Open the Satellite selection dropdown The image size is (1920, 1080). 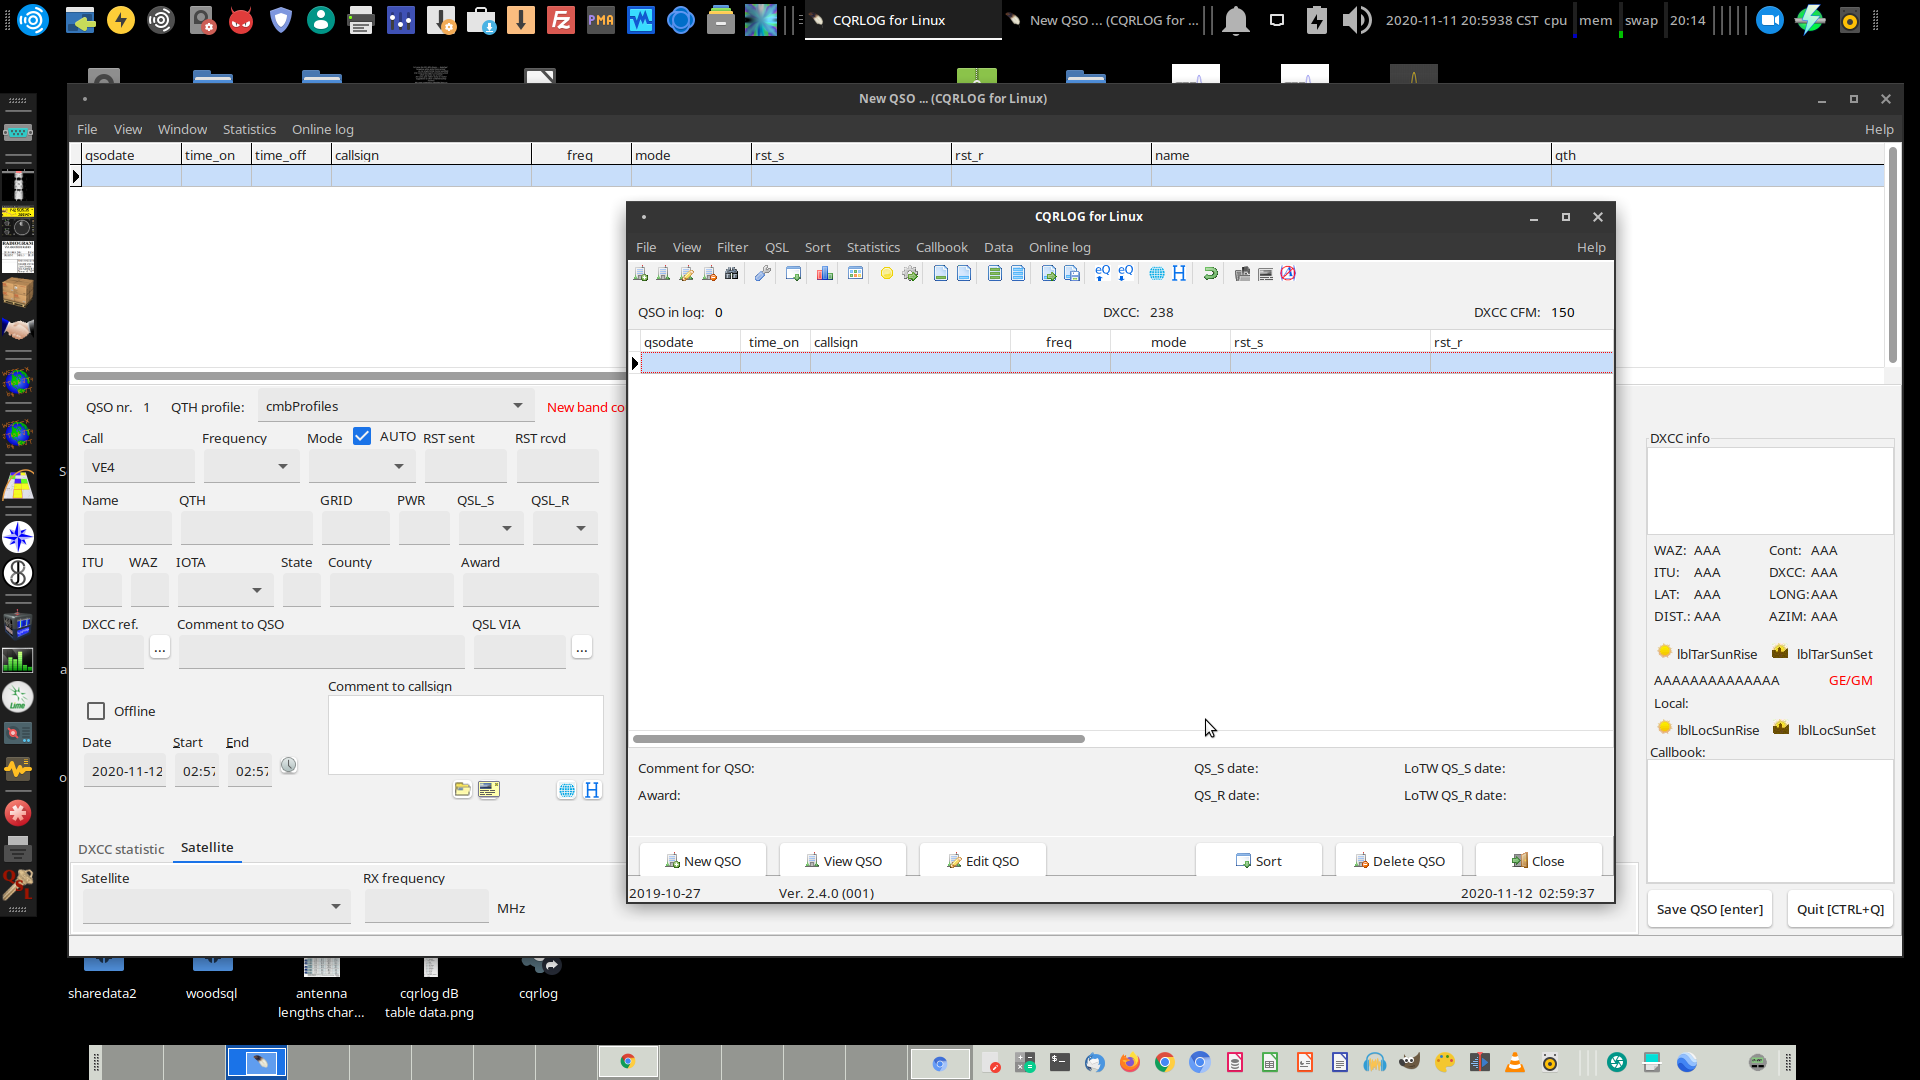click(216, 906)
